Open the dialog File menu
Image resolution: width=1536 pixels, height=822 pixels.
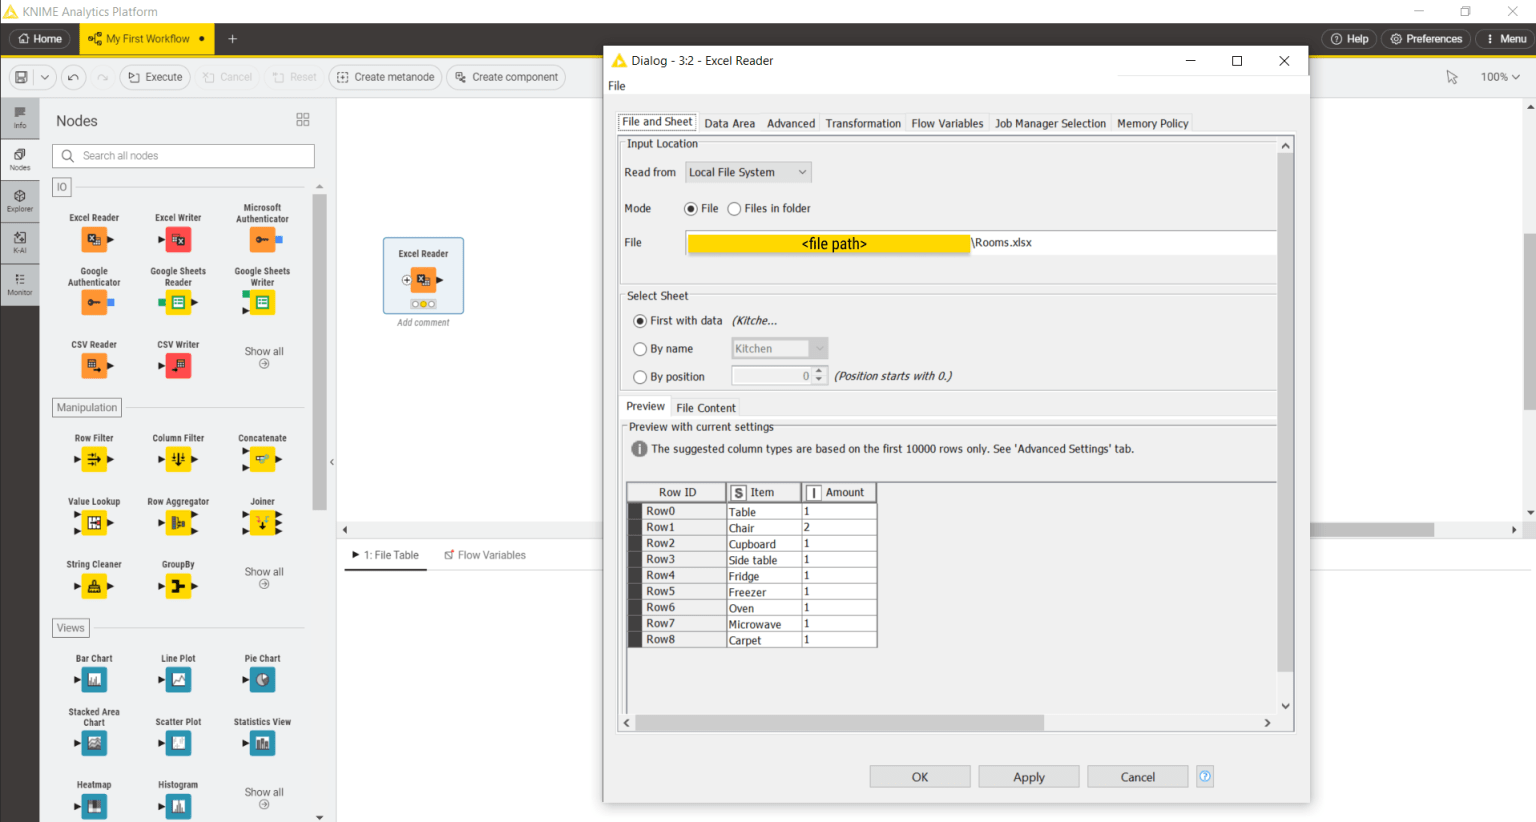click(617, 86)
